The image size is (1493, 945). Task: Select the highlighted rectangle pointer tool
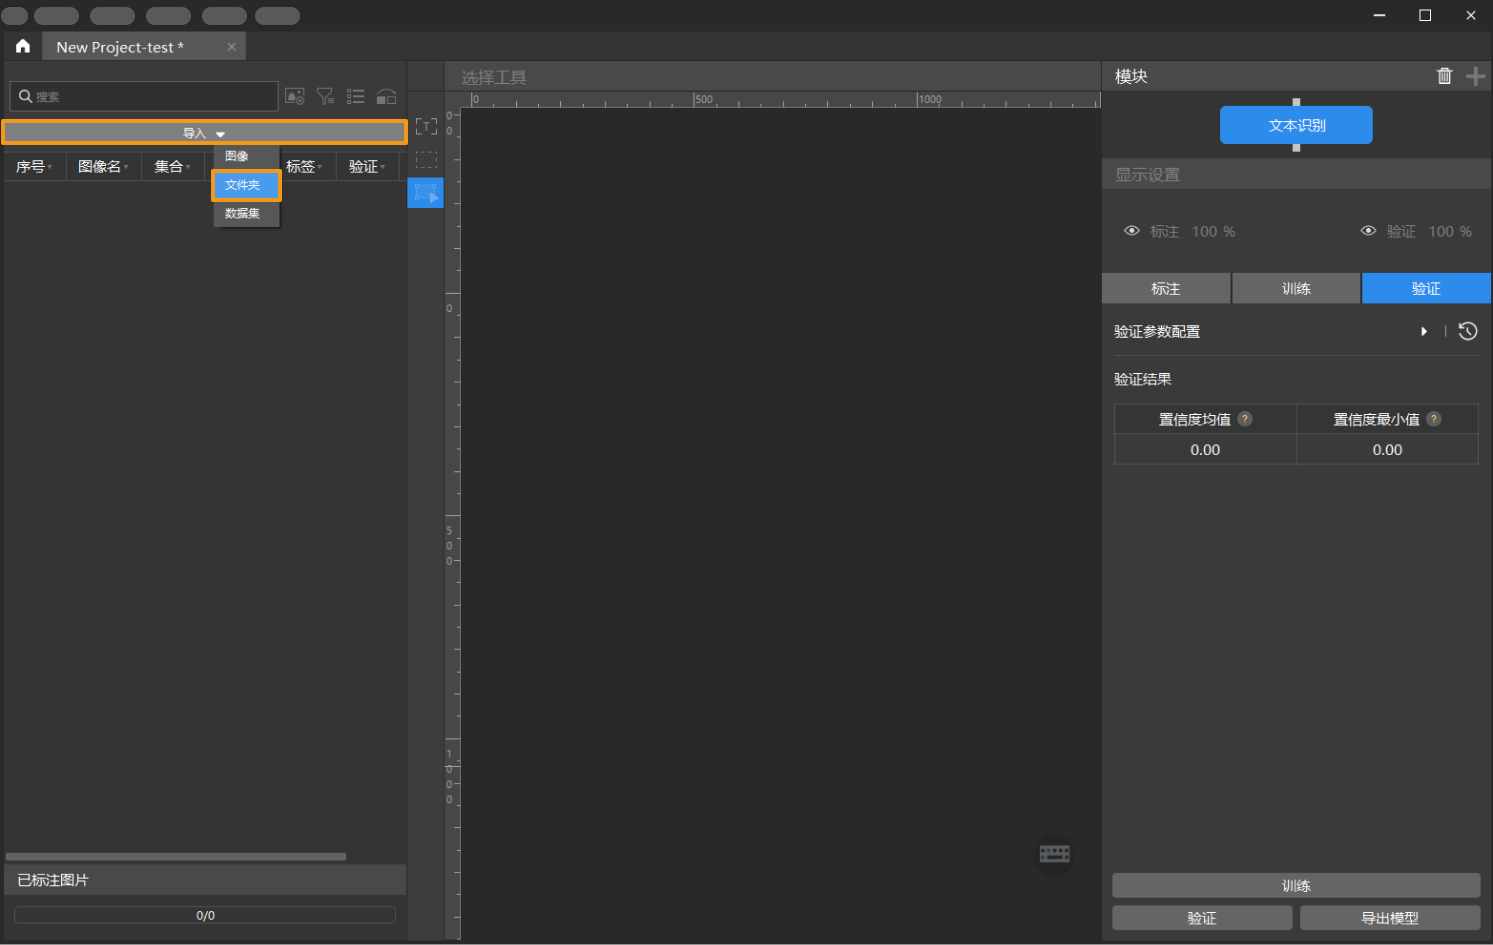point(426,193)
